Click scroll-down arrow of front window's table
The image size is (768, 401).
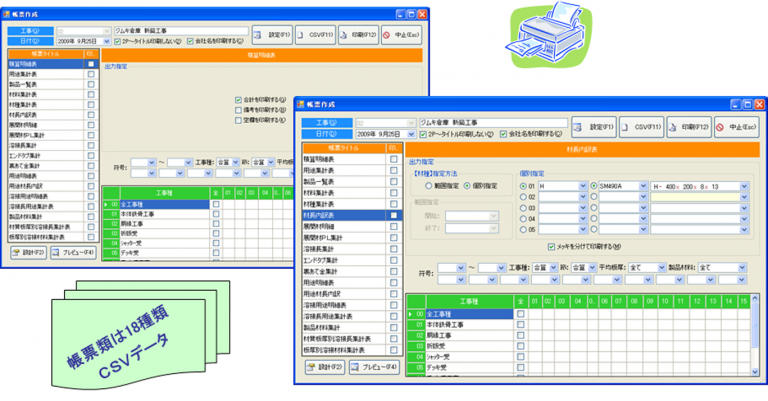pyautogui.click(x=755, y=372)
